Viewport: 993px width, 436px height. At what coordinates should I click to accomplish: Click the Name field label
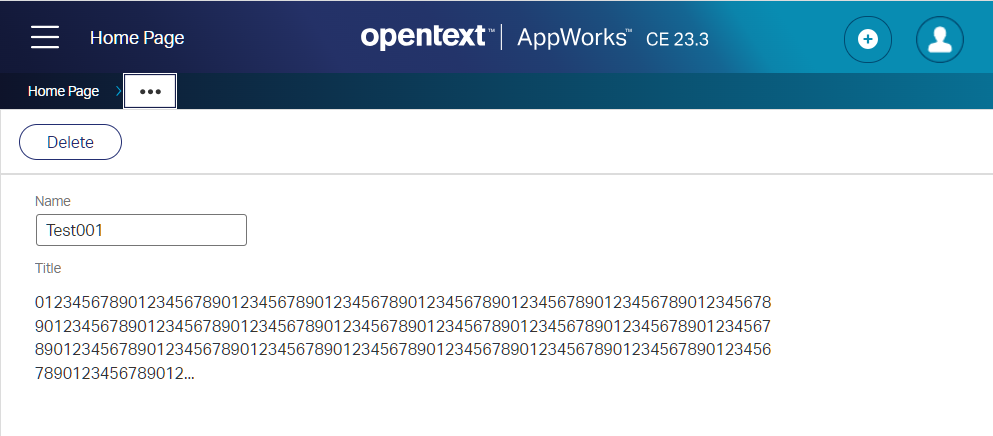[x=53, y=201]
